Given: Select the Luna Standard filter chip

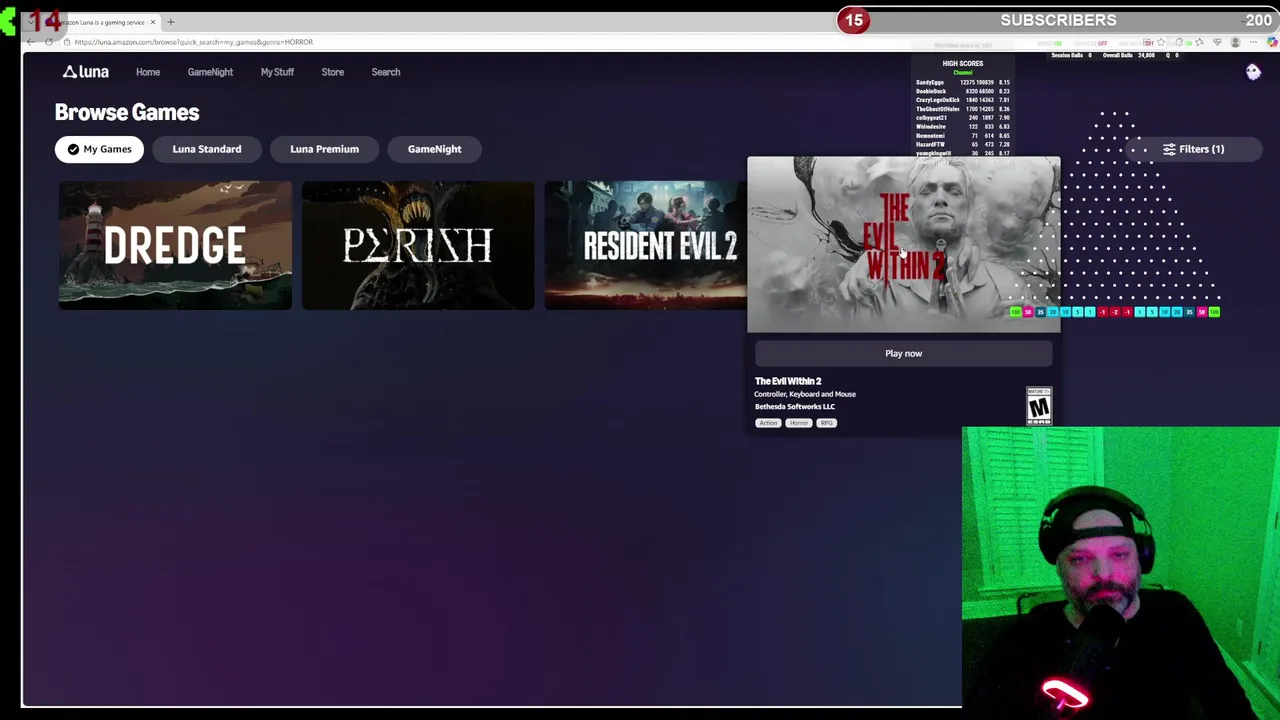Looking at the screenshot, I should 207,149.
